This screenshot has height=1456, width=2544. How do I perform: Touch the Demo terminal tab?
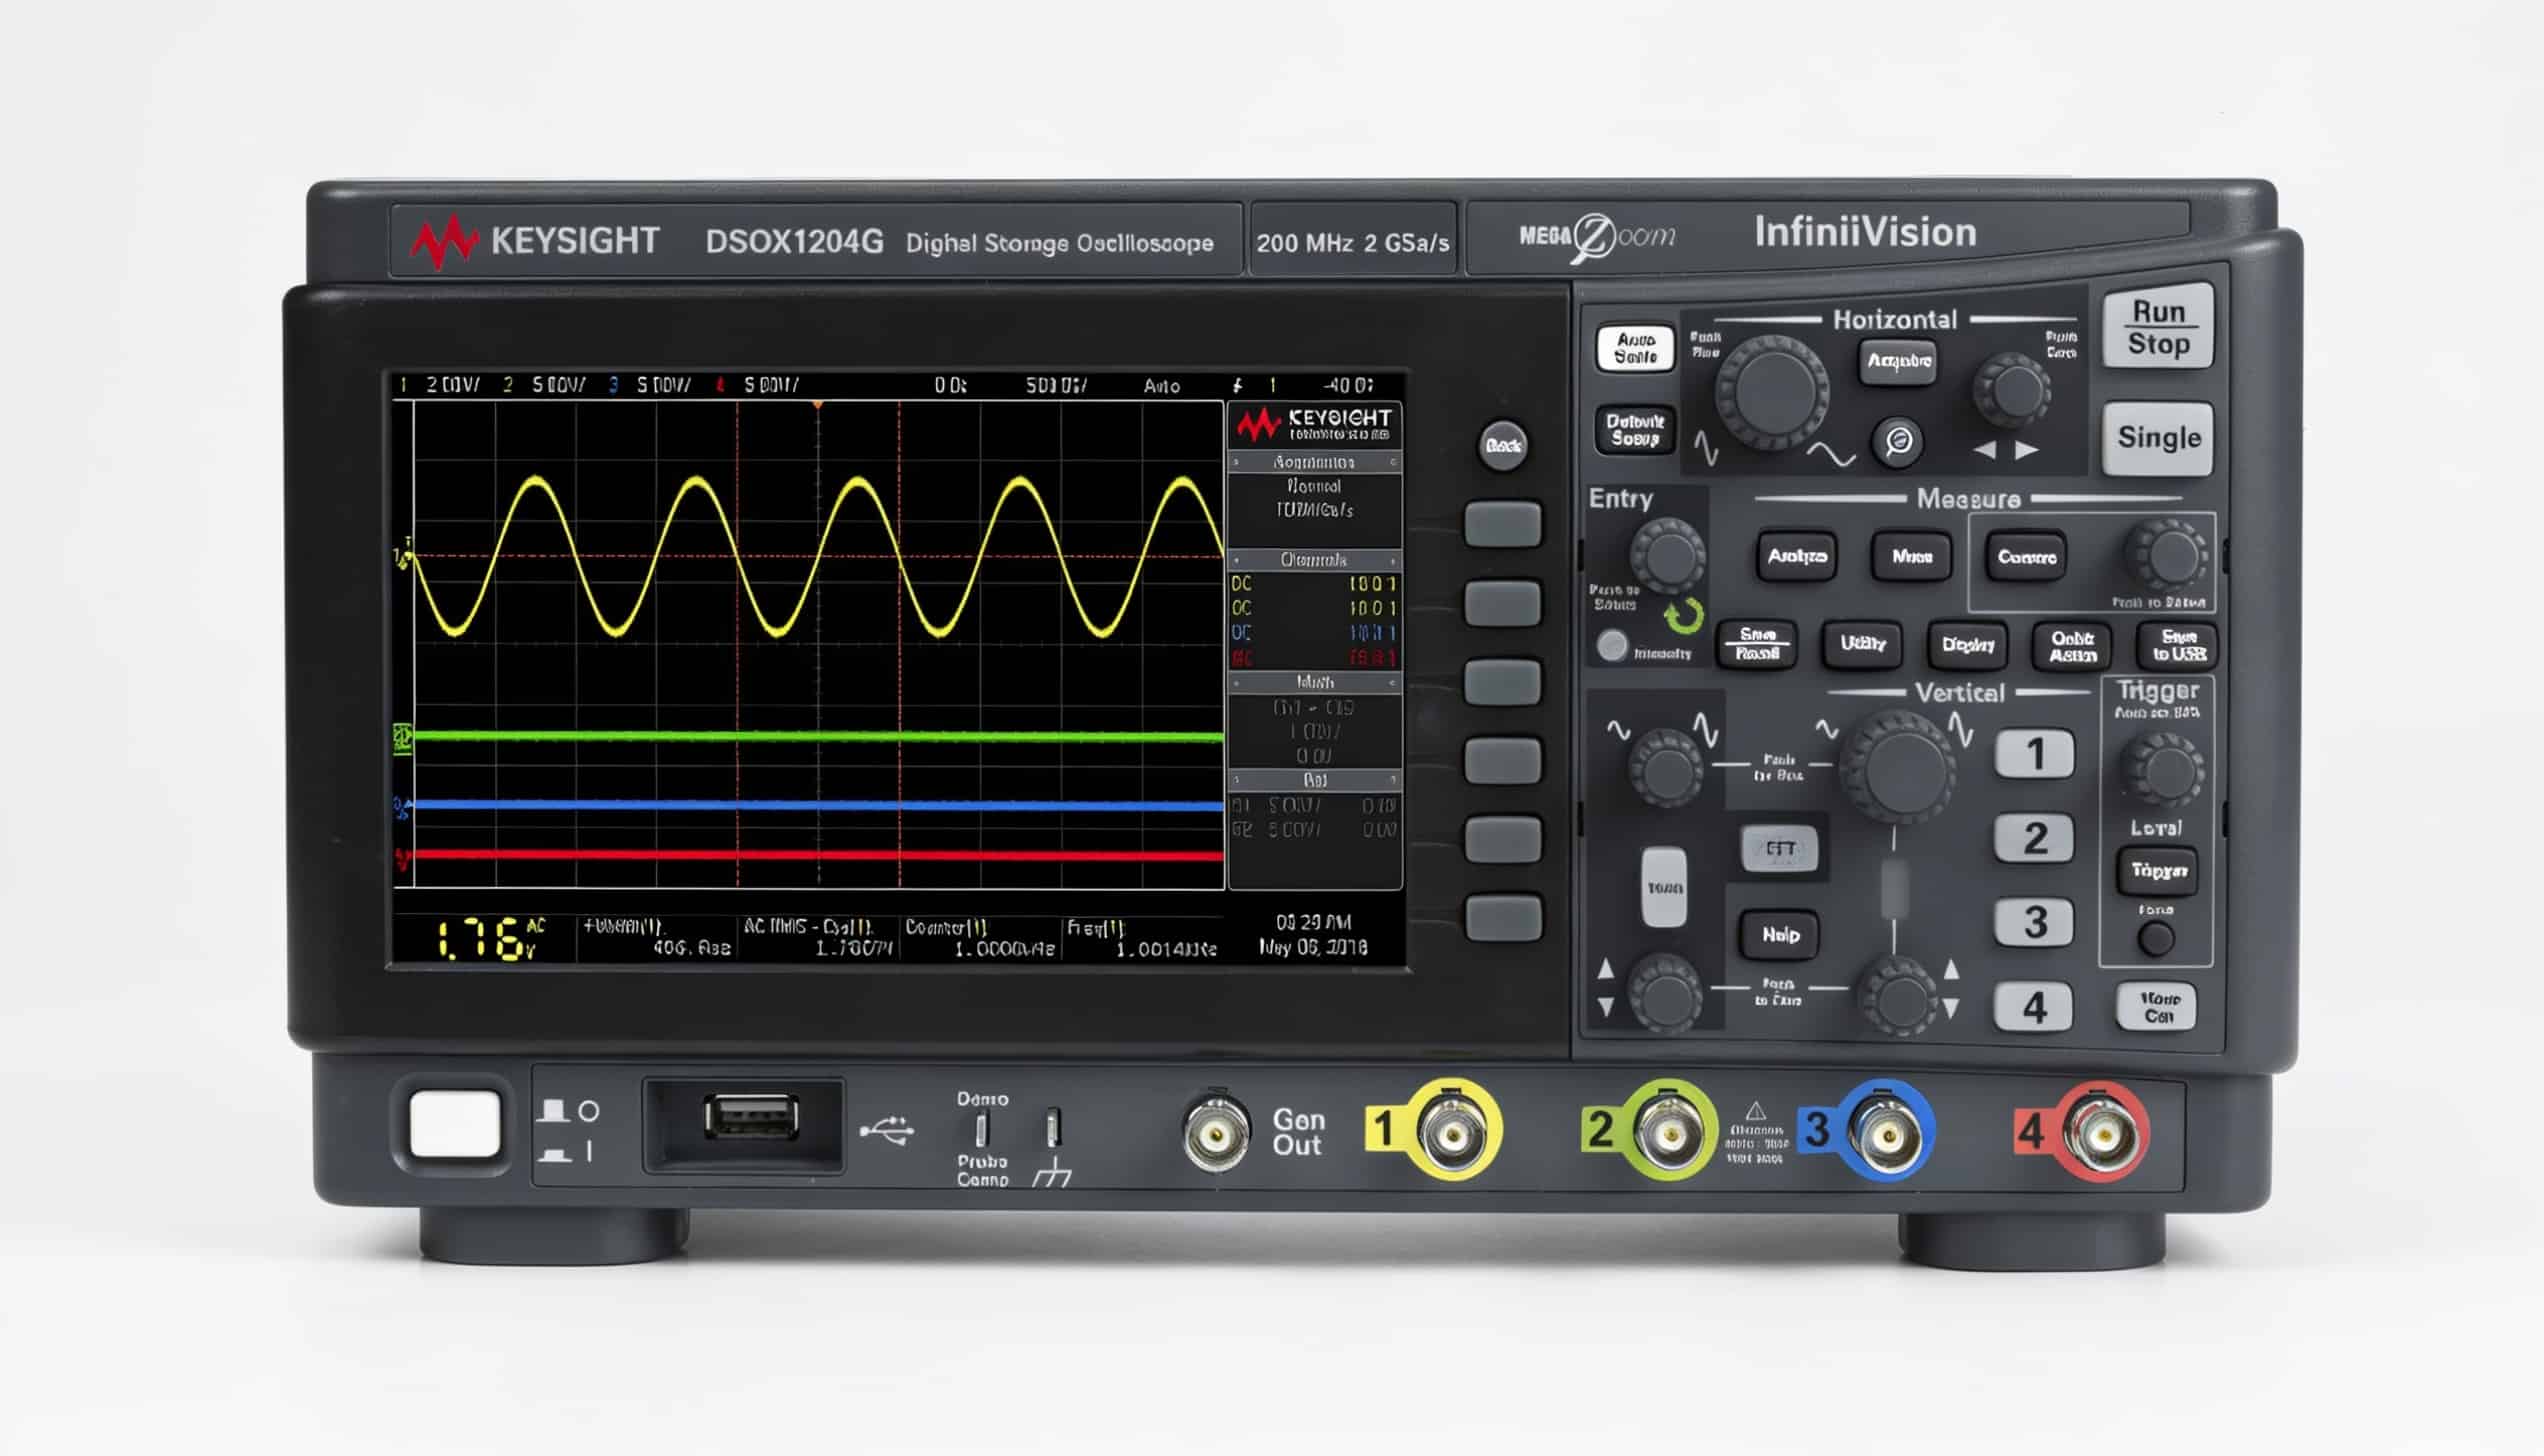982,1129
